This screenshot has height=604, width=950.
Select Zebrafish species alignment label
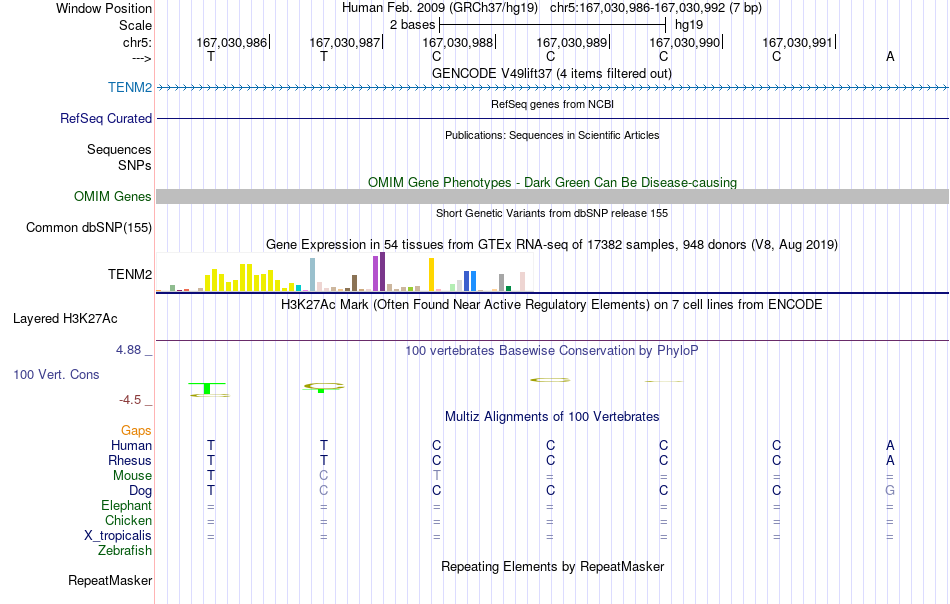(x=125, y=551)
